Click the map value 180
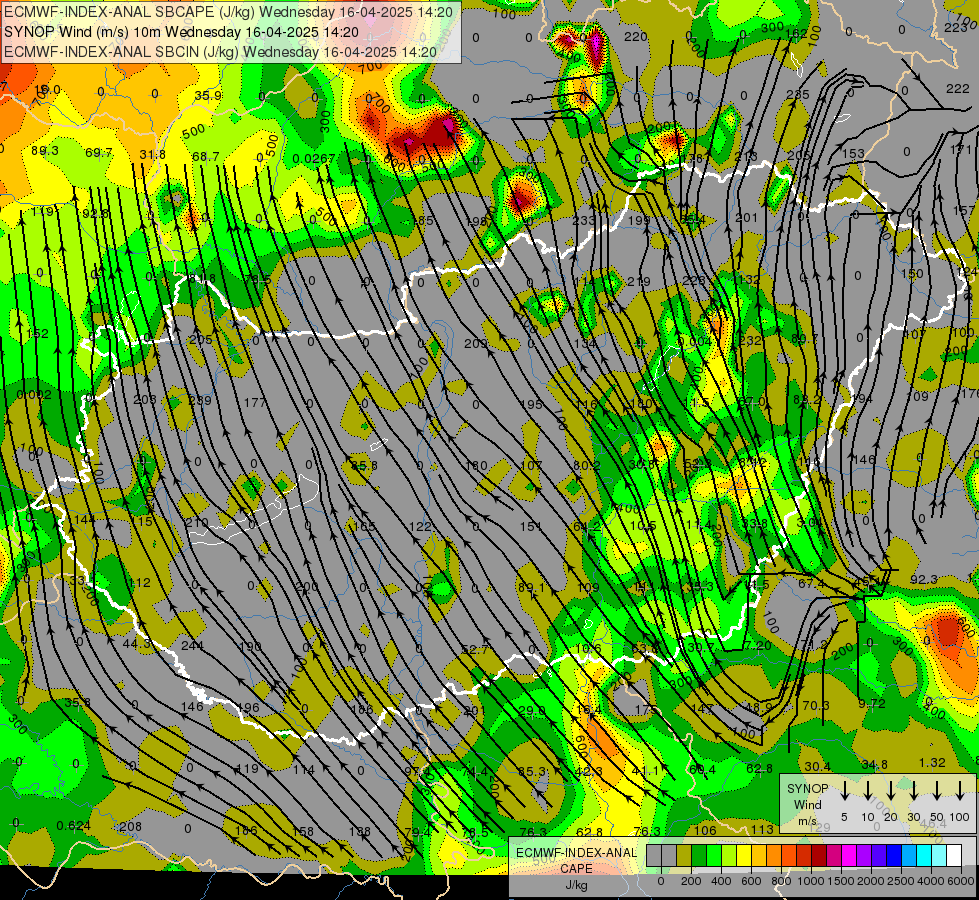 click(x=476, y=465)
